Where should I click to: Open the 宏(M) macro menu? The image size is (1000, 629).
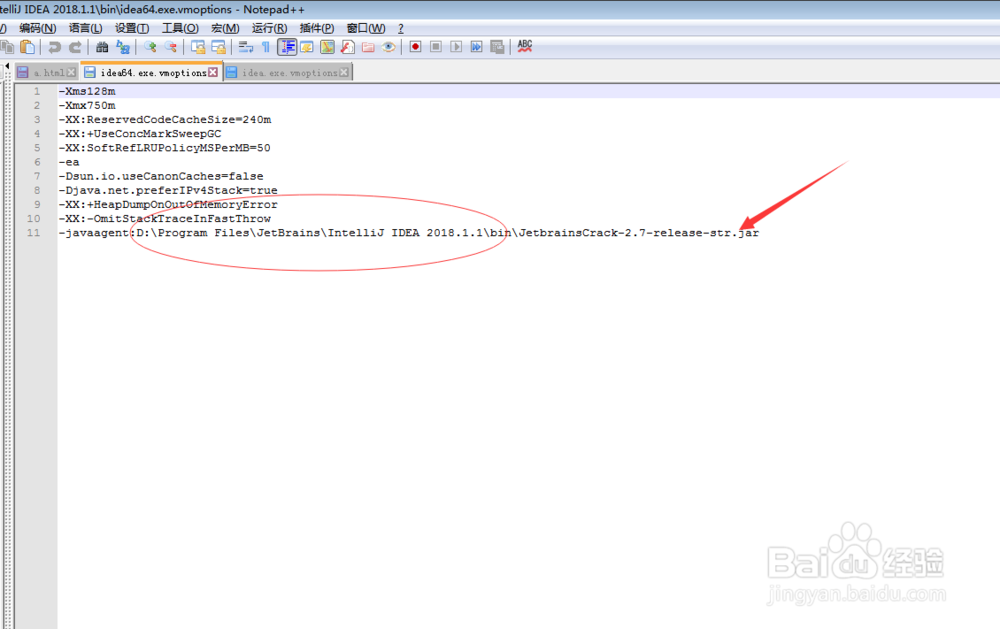tap(225, 28)
